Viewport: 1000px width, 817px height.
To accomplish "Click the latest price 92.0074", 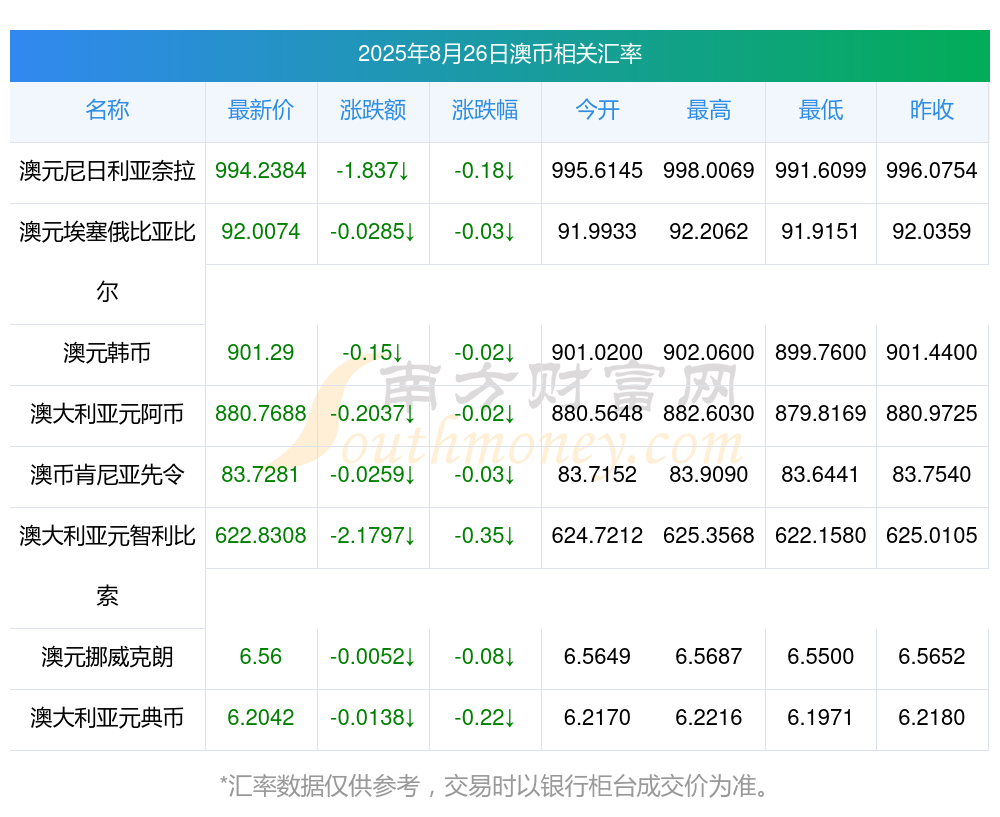I will pos(261,232).
